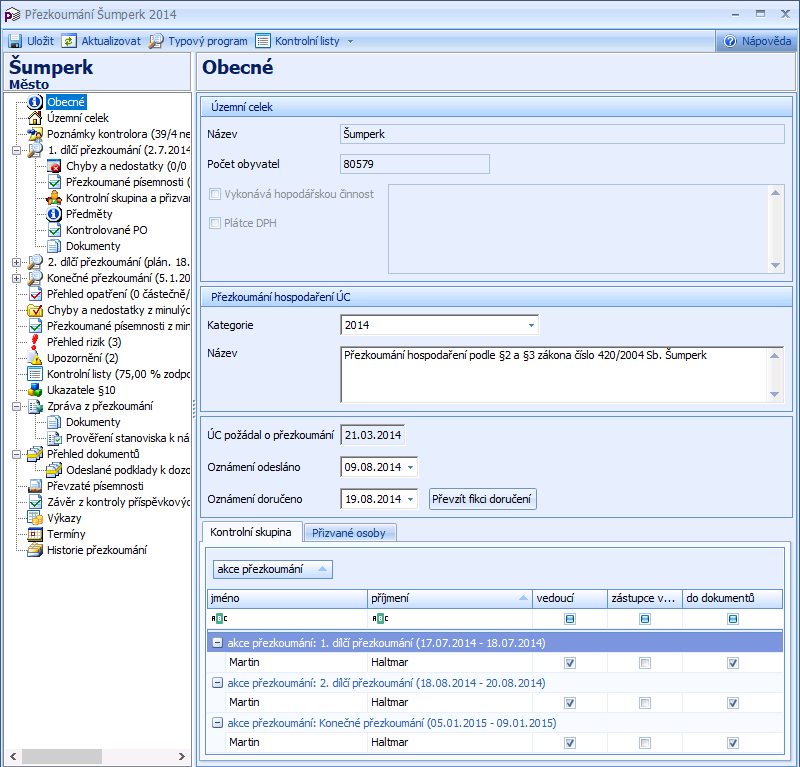
Task: Toggle vedoucí checkbox for 1. dílčí přezkoumání row
Action: (570, 663)
